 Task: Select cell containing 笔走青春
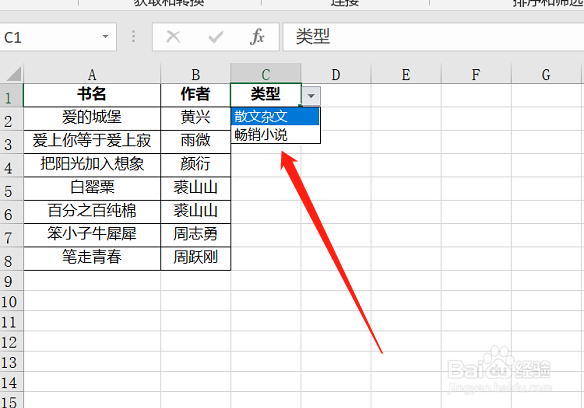coord(92,258)
